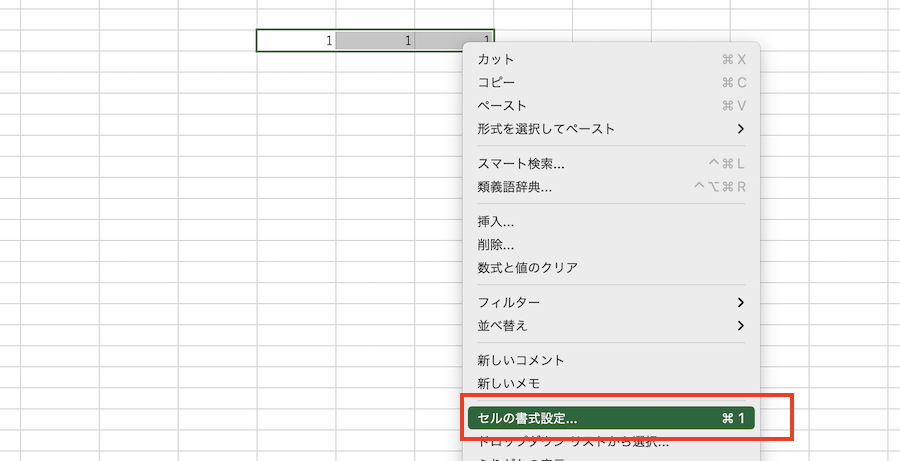Click the middle shaded cell containing 1
The height and width of the screenshot is (461, 900).
[x=375, y=40]
